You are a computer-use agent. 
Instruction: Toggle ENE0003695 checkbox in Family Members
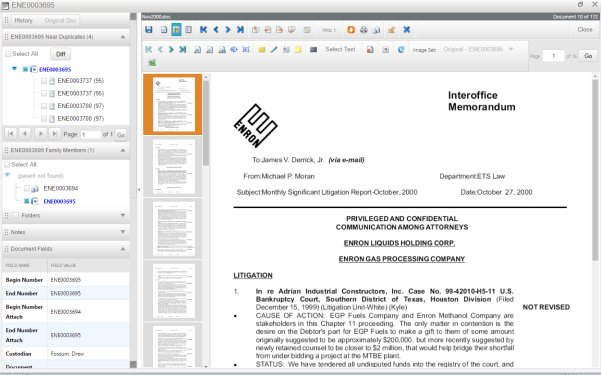coord(26,201)
